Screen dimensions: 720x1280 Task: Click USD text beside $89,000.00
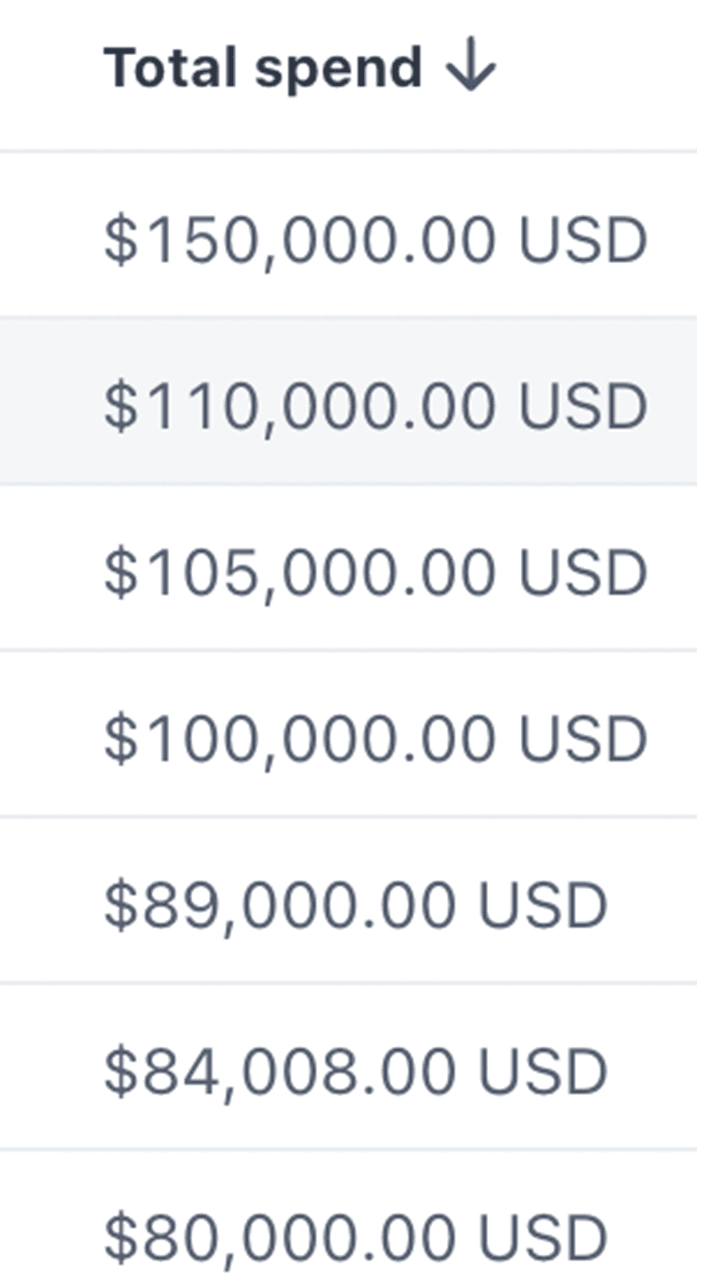542,905
